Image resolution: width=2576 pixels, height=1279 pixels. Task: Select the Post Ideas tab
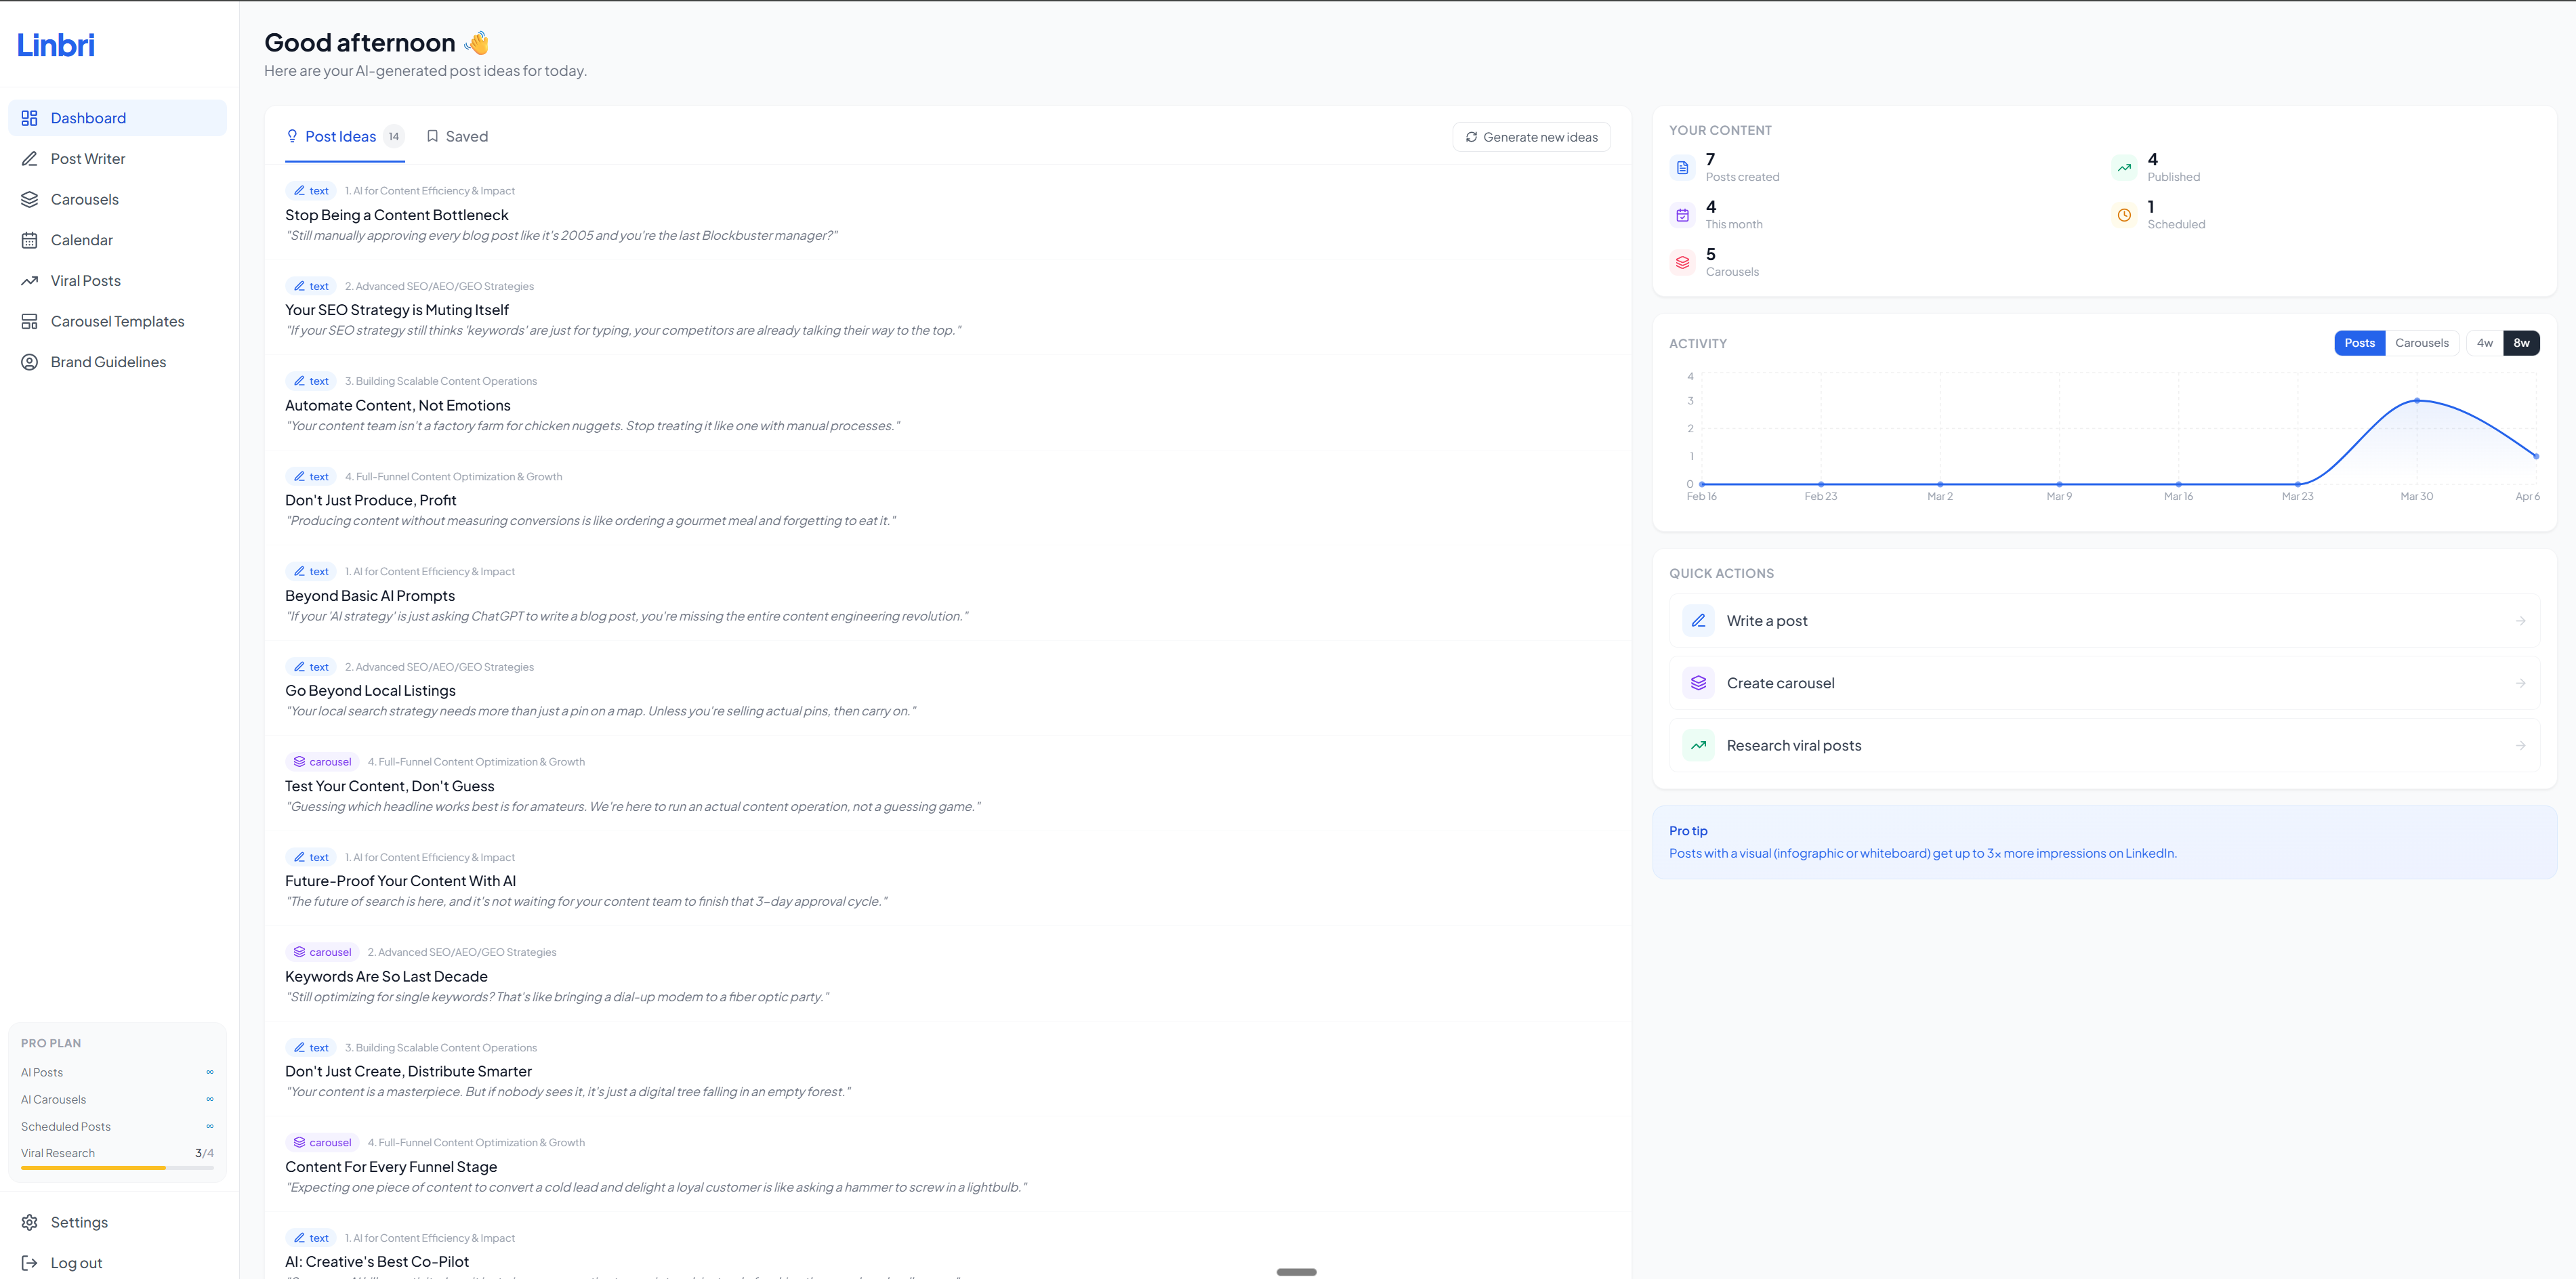coord(341,137)
